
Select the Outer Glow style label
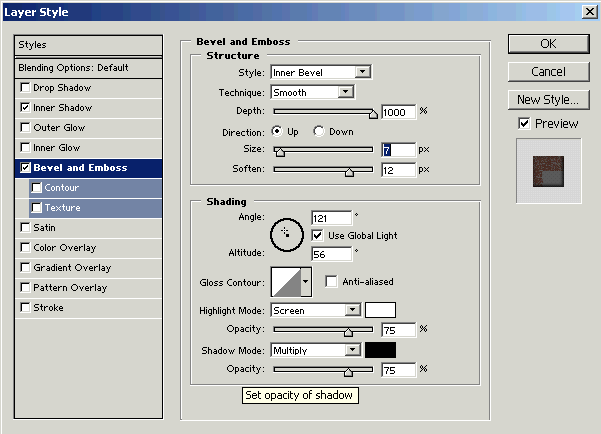[x=59, y=128]
